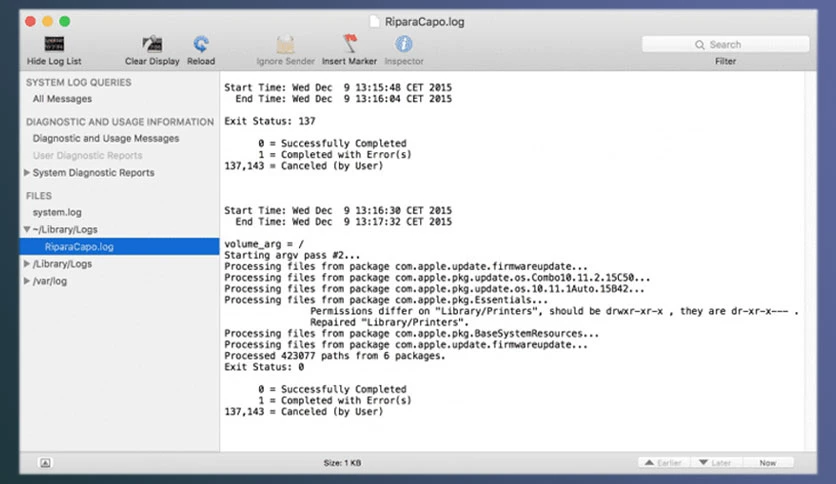836x484 pixels.
Task: Click the icon button in the bottom-left status bar
Action: [45, 463]
